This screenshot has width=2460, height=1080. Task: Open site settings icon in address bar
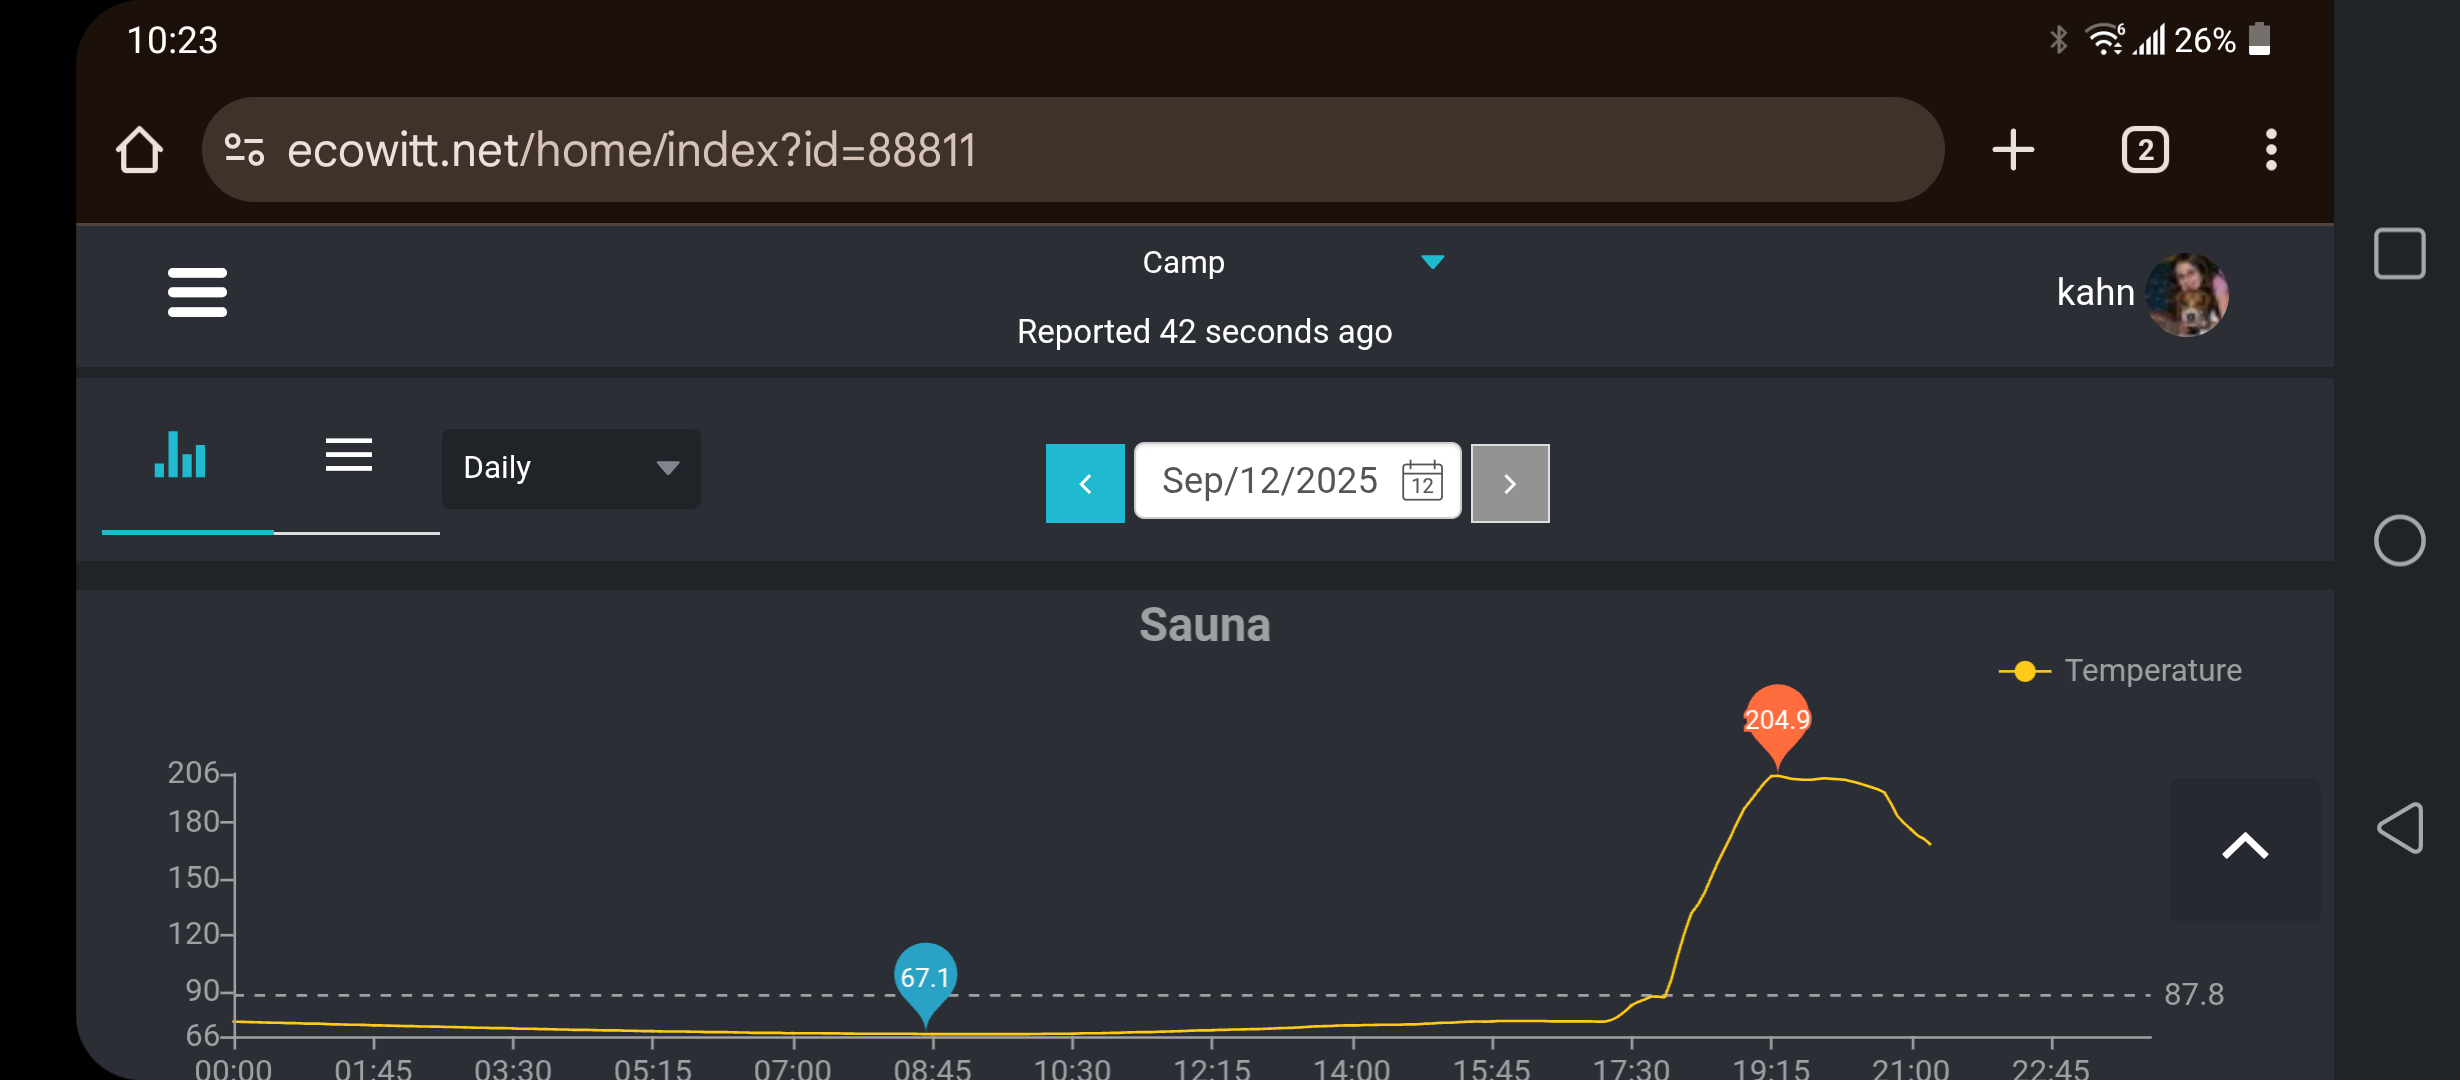tap(244, 150)
